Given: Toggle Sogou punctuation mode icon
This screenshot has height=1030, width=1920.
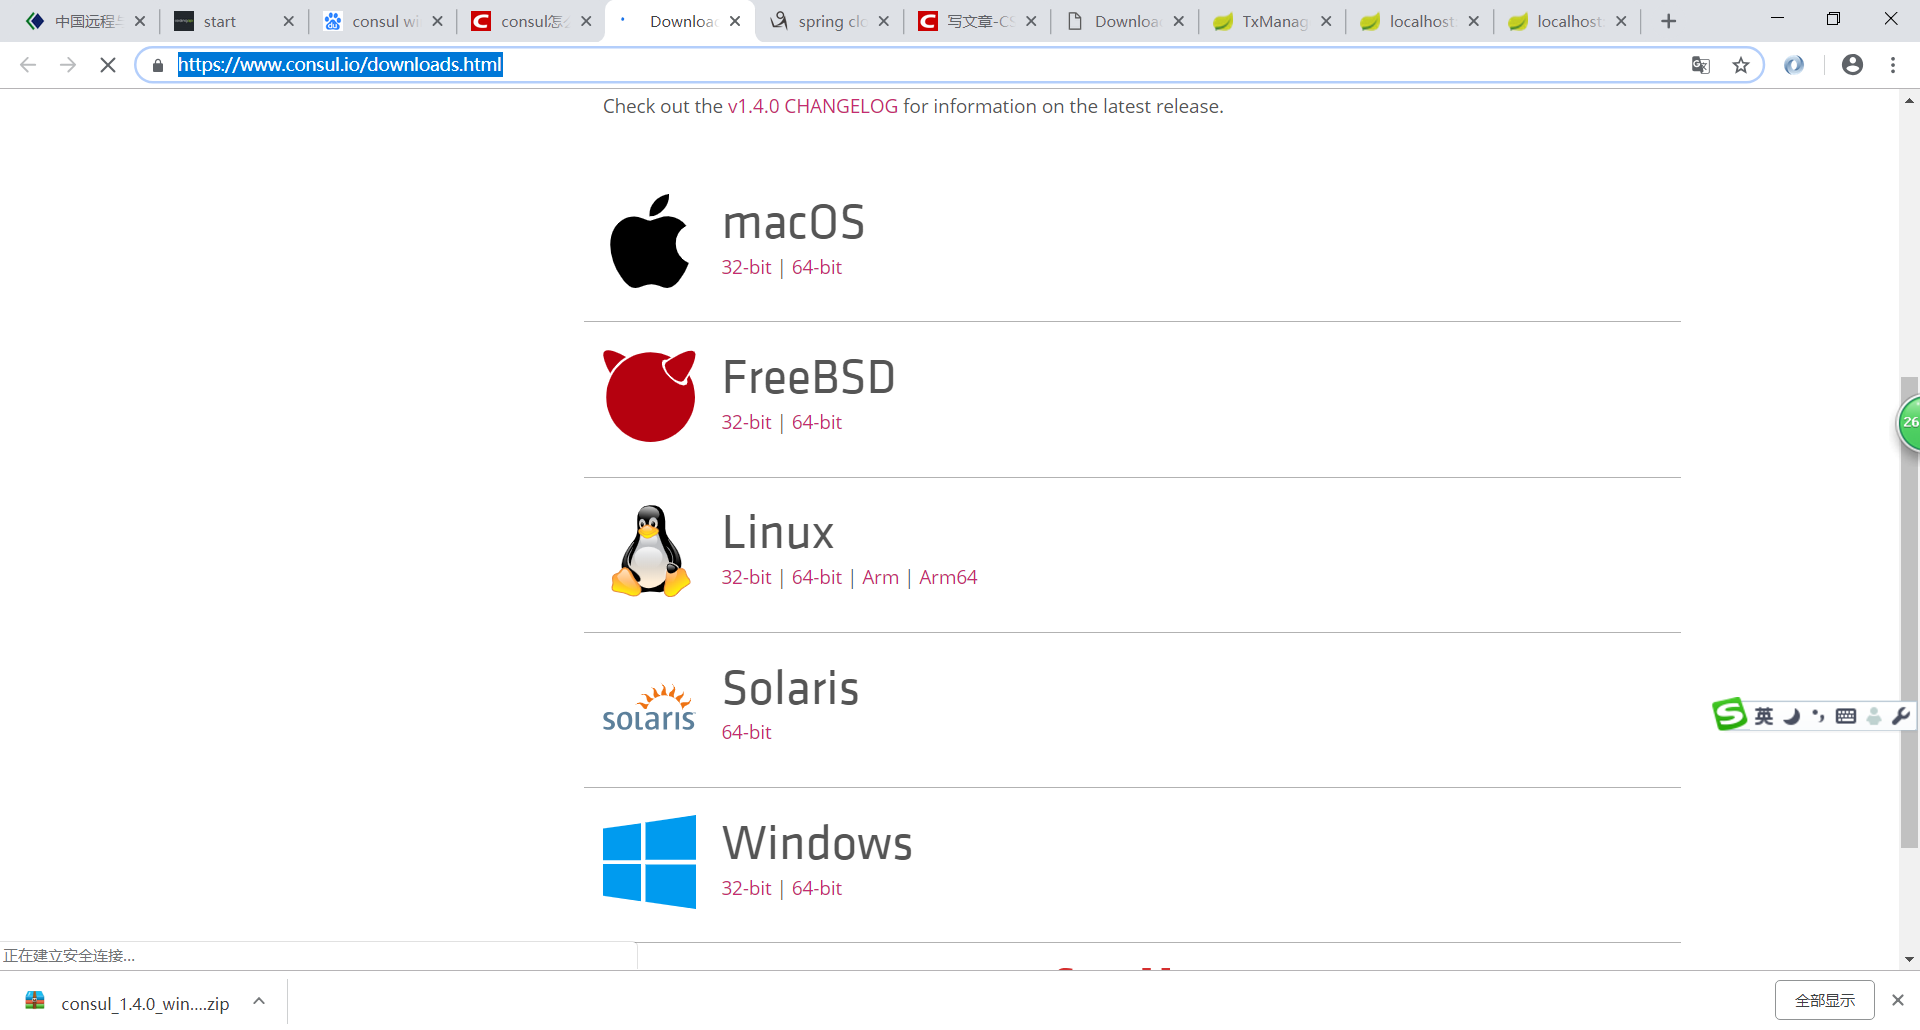Looking at the screenshot, I should 1818,716.
